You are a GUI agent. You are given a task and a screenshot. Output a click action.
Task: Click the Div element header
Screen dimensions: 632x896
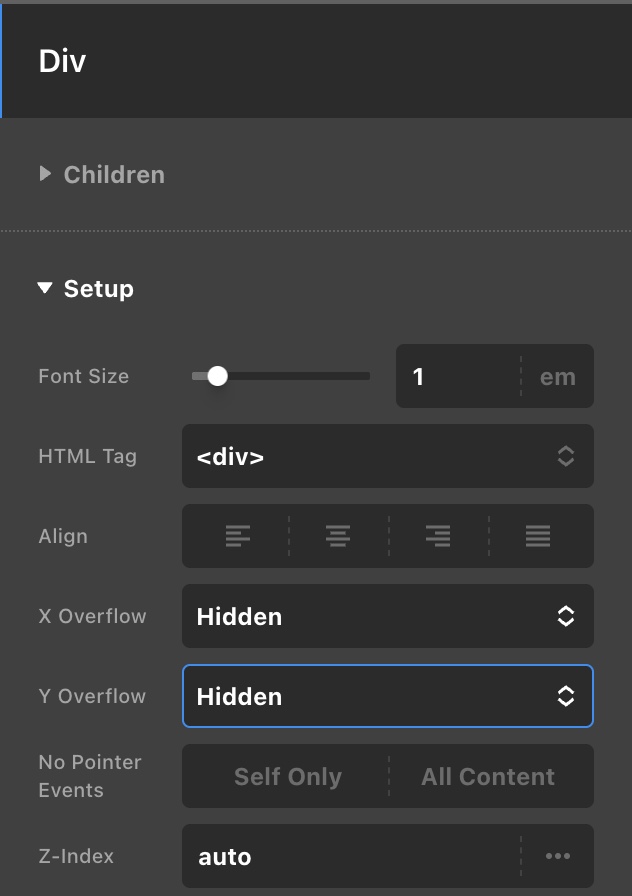click(63, 61)
